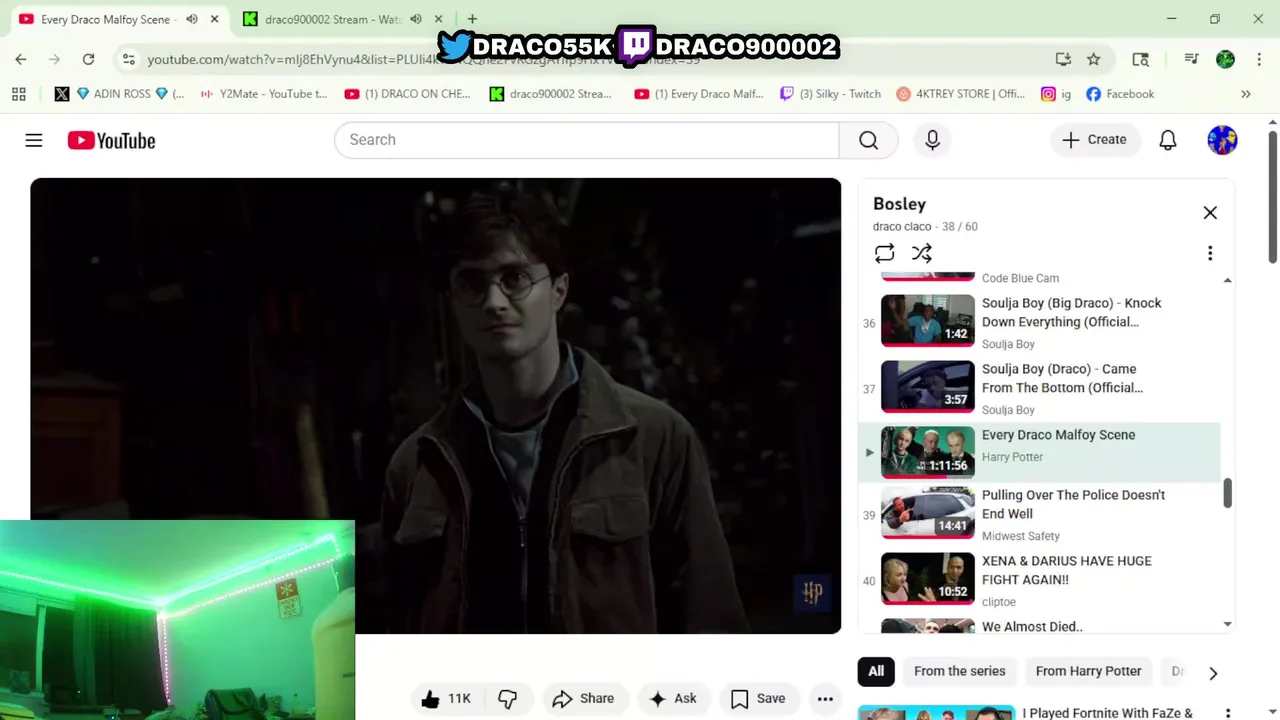Open XENA & DARIUS HAVE HUGE FIGHT video
This screenshot has height=720, width=1280.
1040,580
